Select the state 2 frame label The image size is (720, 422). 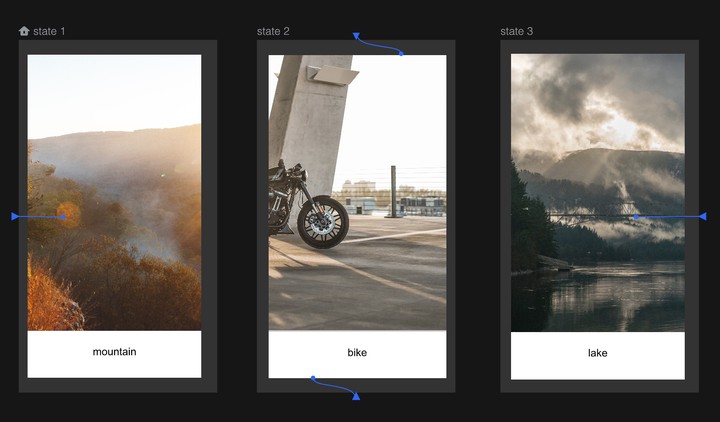(x=273, y=31)
